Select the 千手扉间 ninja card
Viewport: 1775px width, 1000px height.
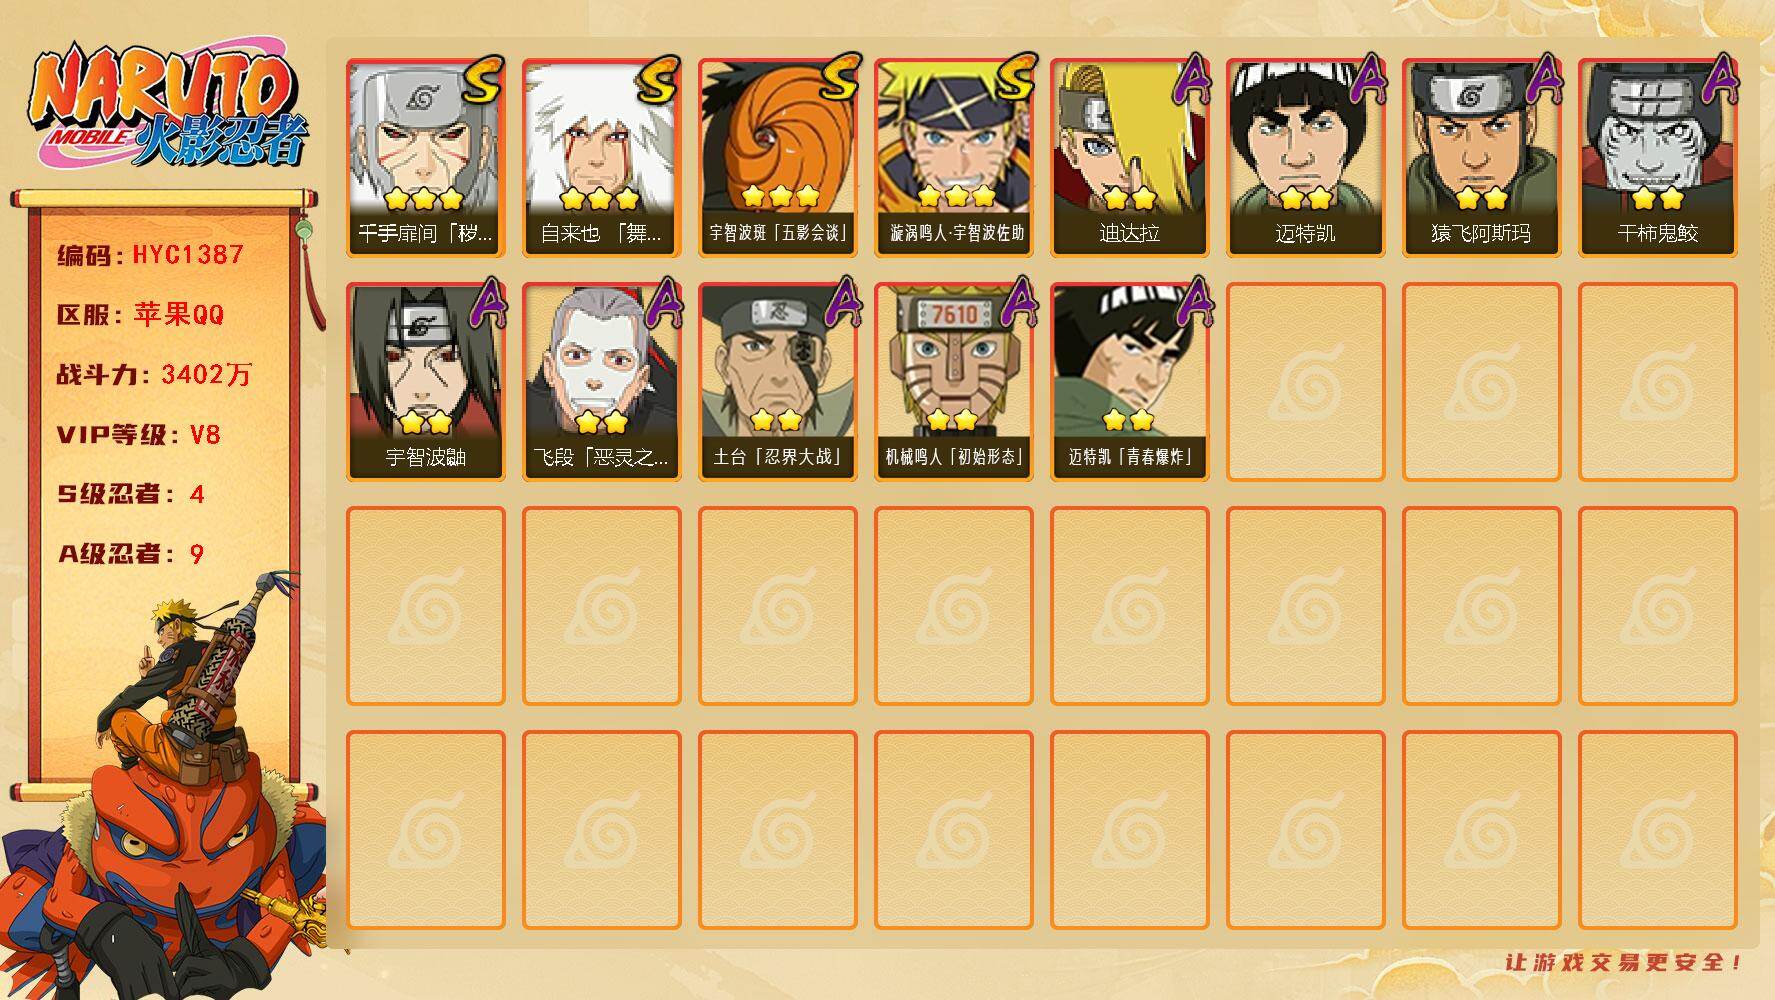(x=426, y=158)
